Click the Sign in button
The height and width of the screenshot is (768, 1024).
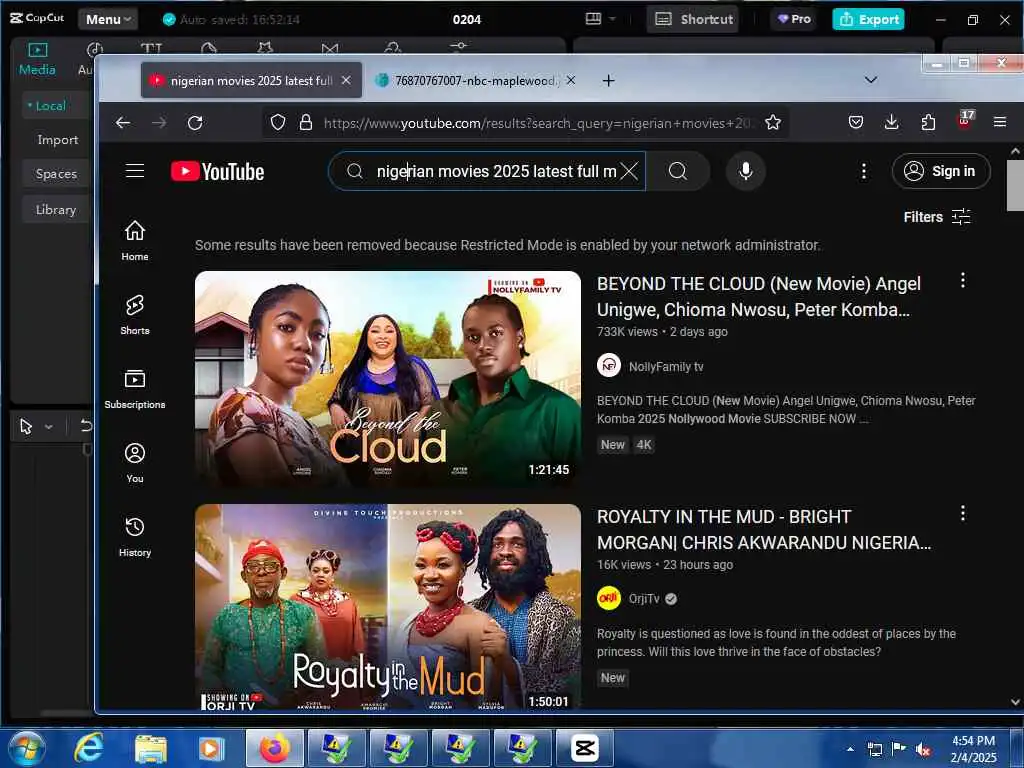coord(940,171)
